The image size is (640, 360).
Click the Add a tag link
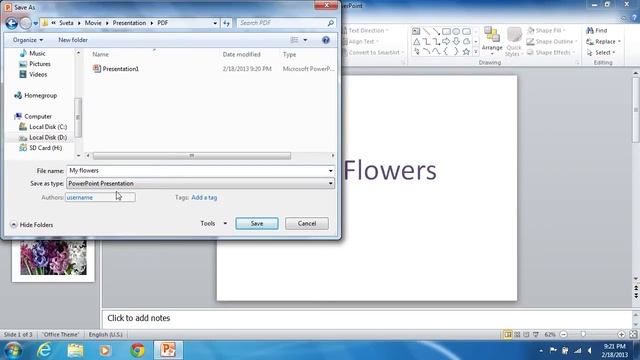204,198
